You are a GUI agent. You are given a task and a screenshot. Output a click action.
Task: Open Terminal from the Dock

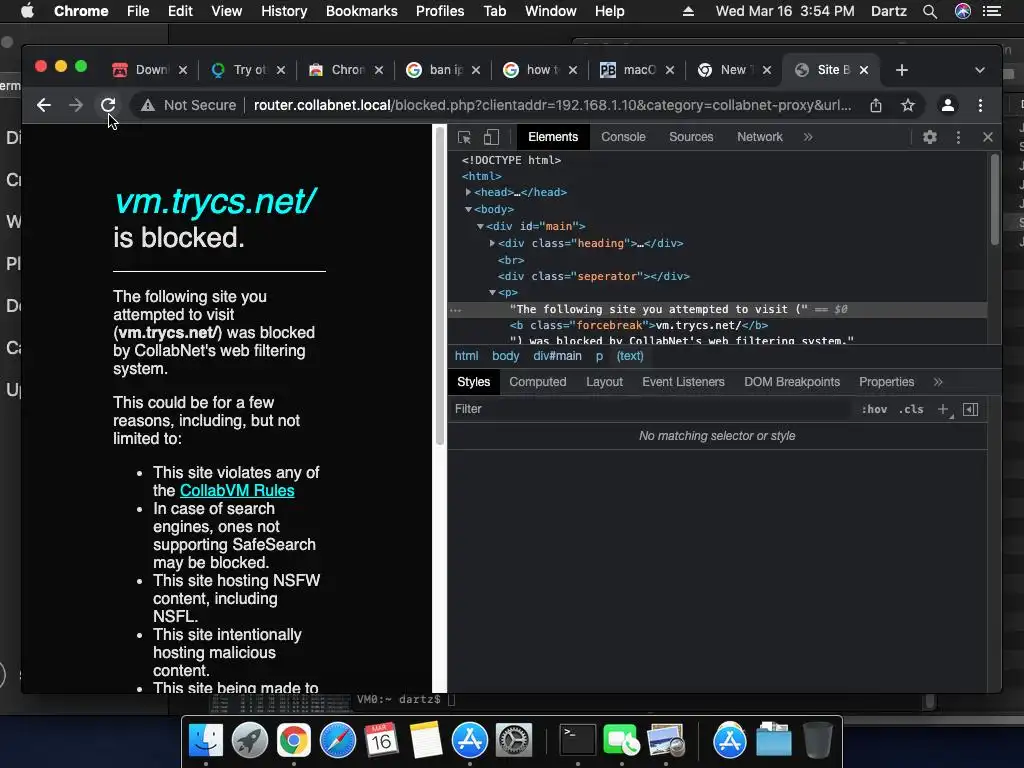pyautogui.click(x=577, y=740)
